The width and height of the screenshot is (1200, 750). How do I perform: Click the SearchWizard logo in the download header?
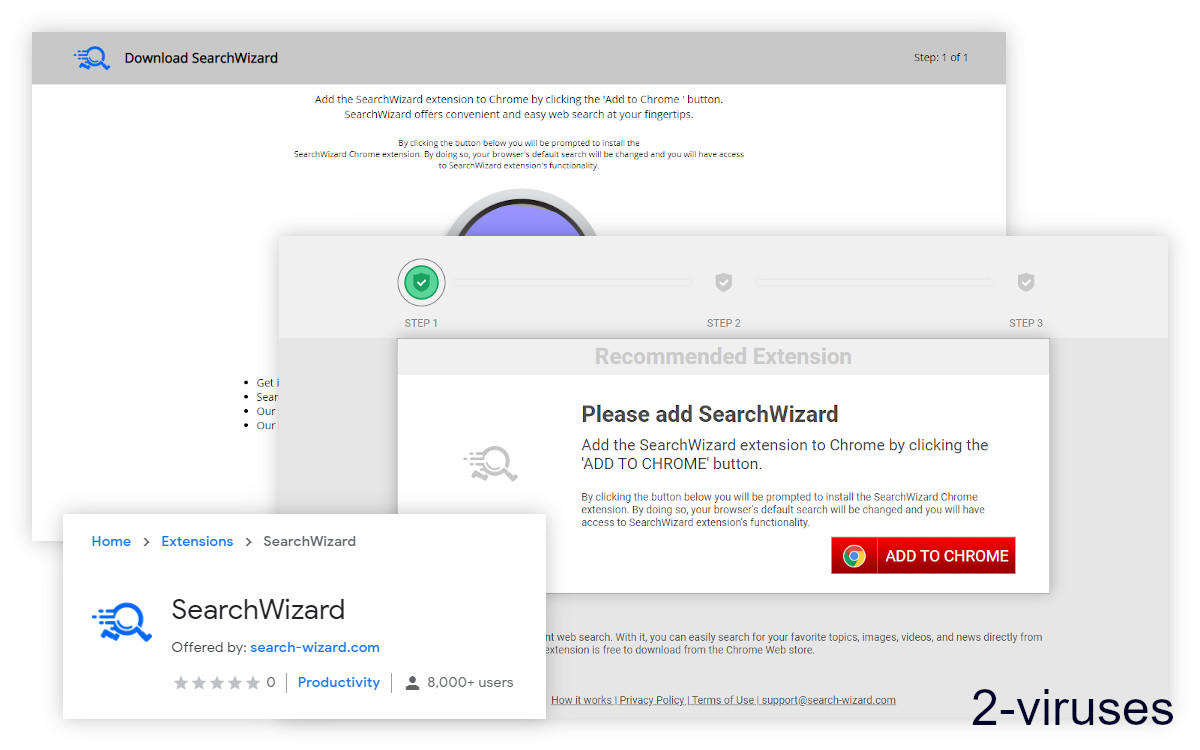pos(92,58)
